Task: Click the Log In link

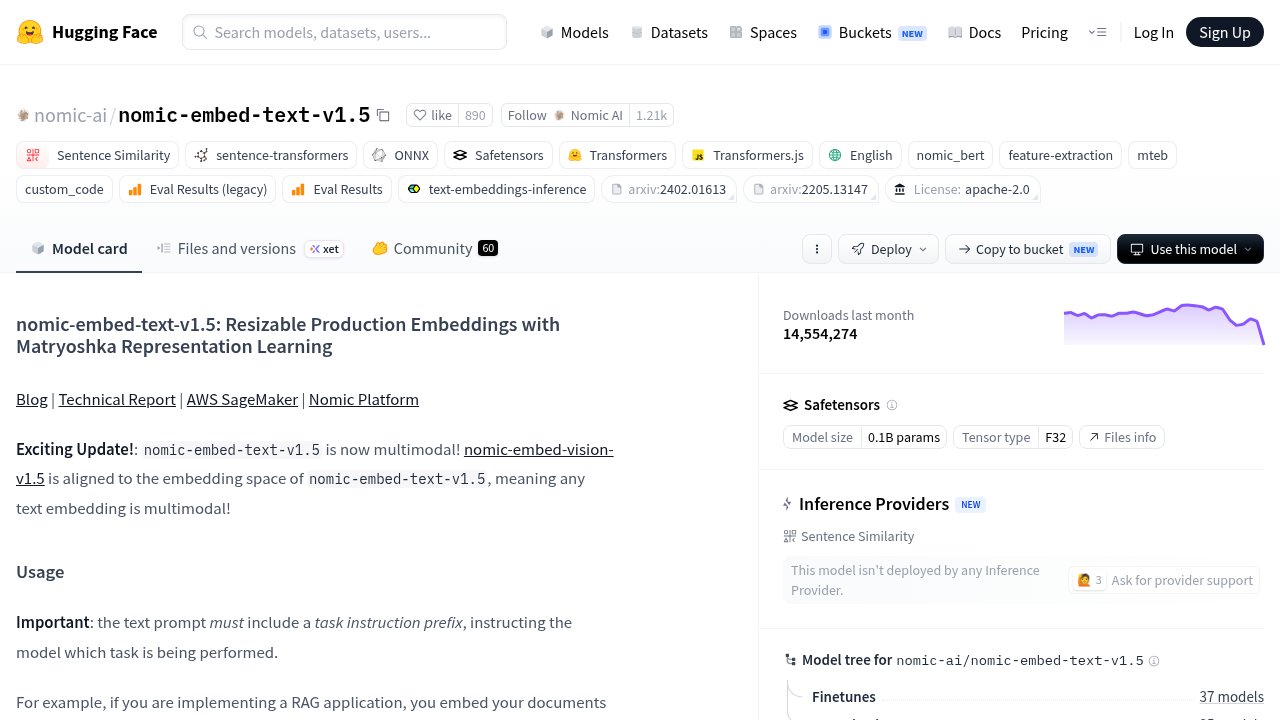Action: click(1153, 32)
